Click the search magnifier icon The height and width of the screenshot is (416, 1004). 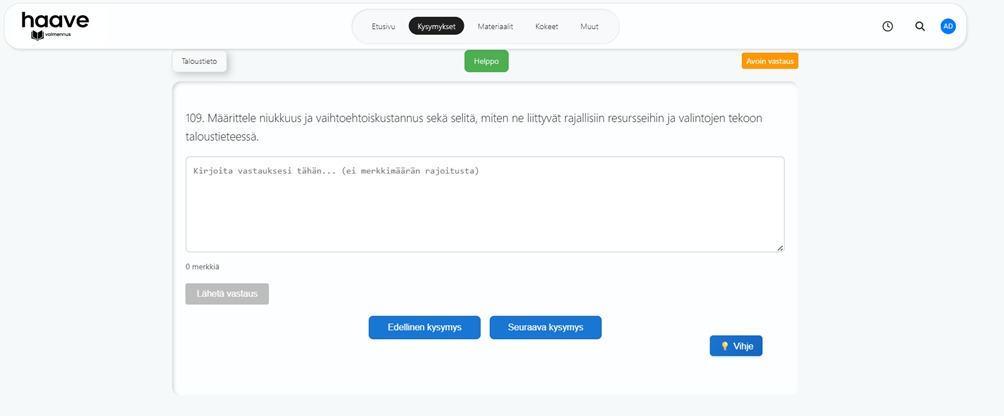tap(920, 26)
